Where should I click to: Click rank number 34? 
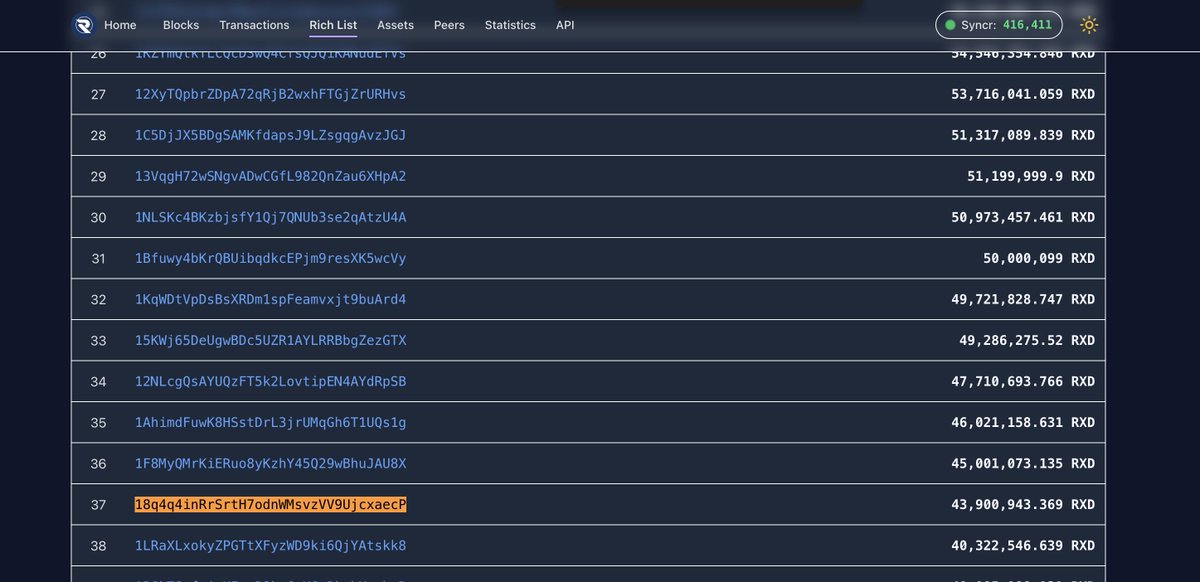[98, 381]
